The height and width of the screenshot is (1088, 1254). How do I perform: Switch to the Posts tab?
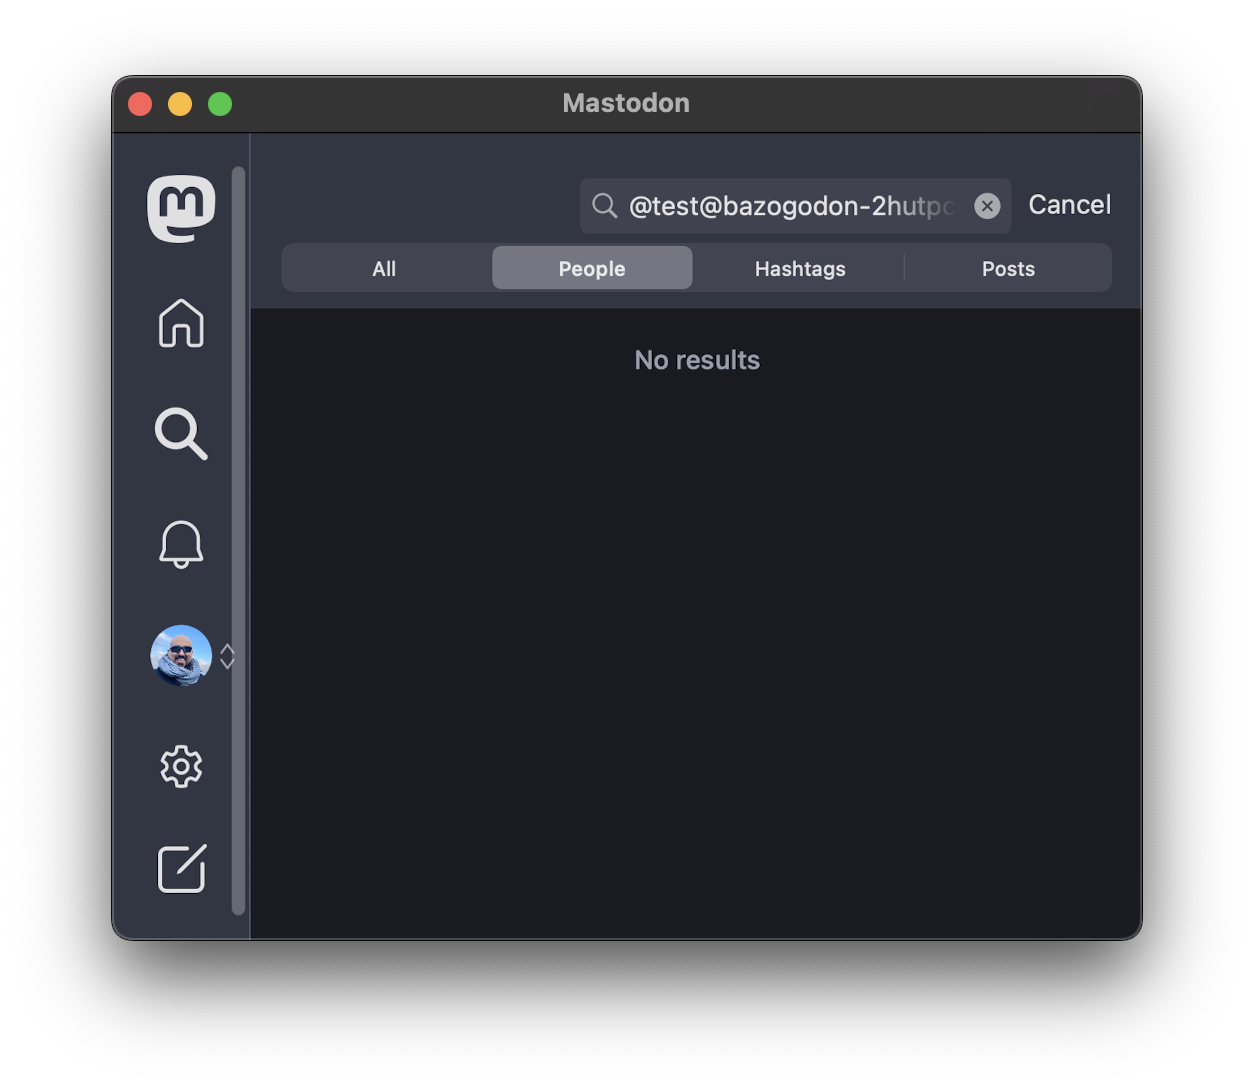point(1008,268)
